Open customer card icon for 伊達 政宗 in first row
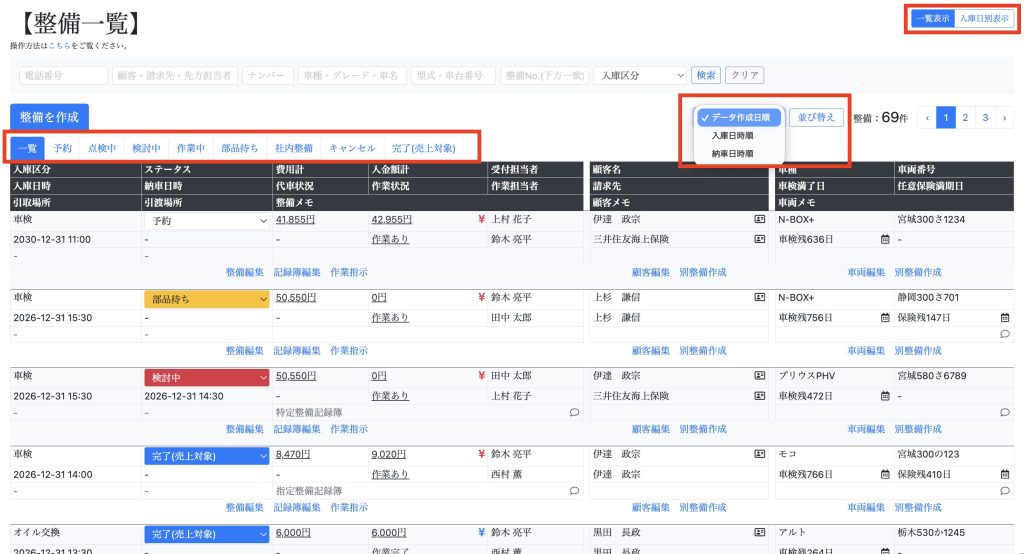The width and height of the screenshot is (1024, 554). pos(759,220)
